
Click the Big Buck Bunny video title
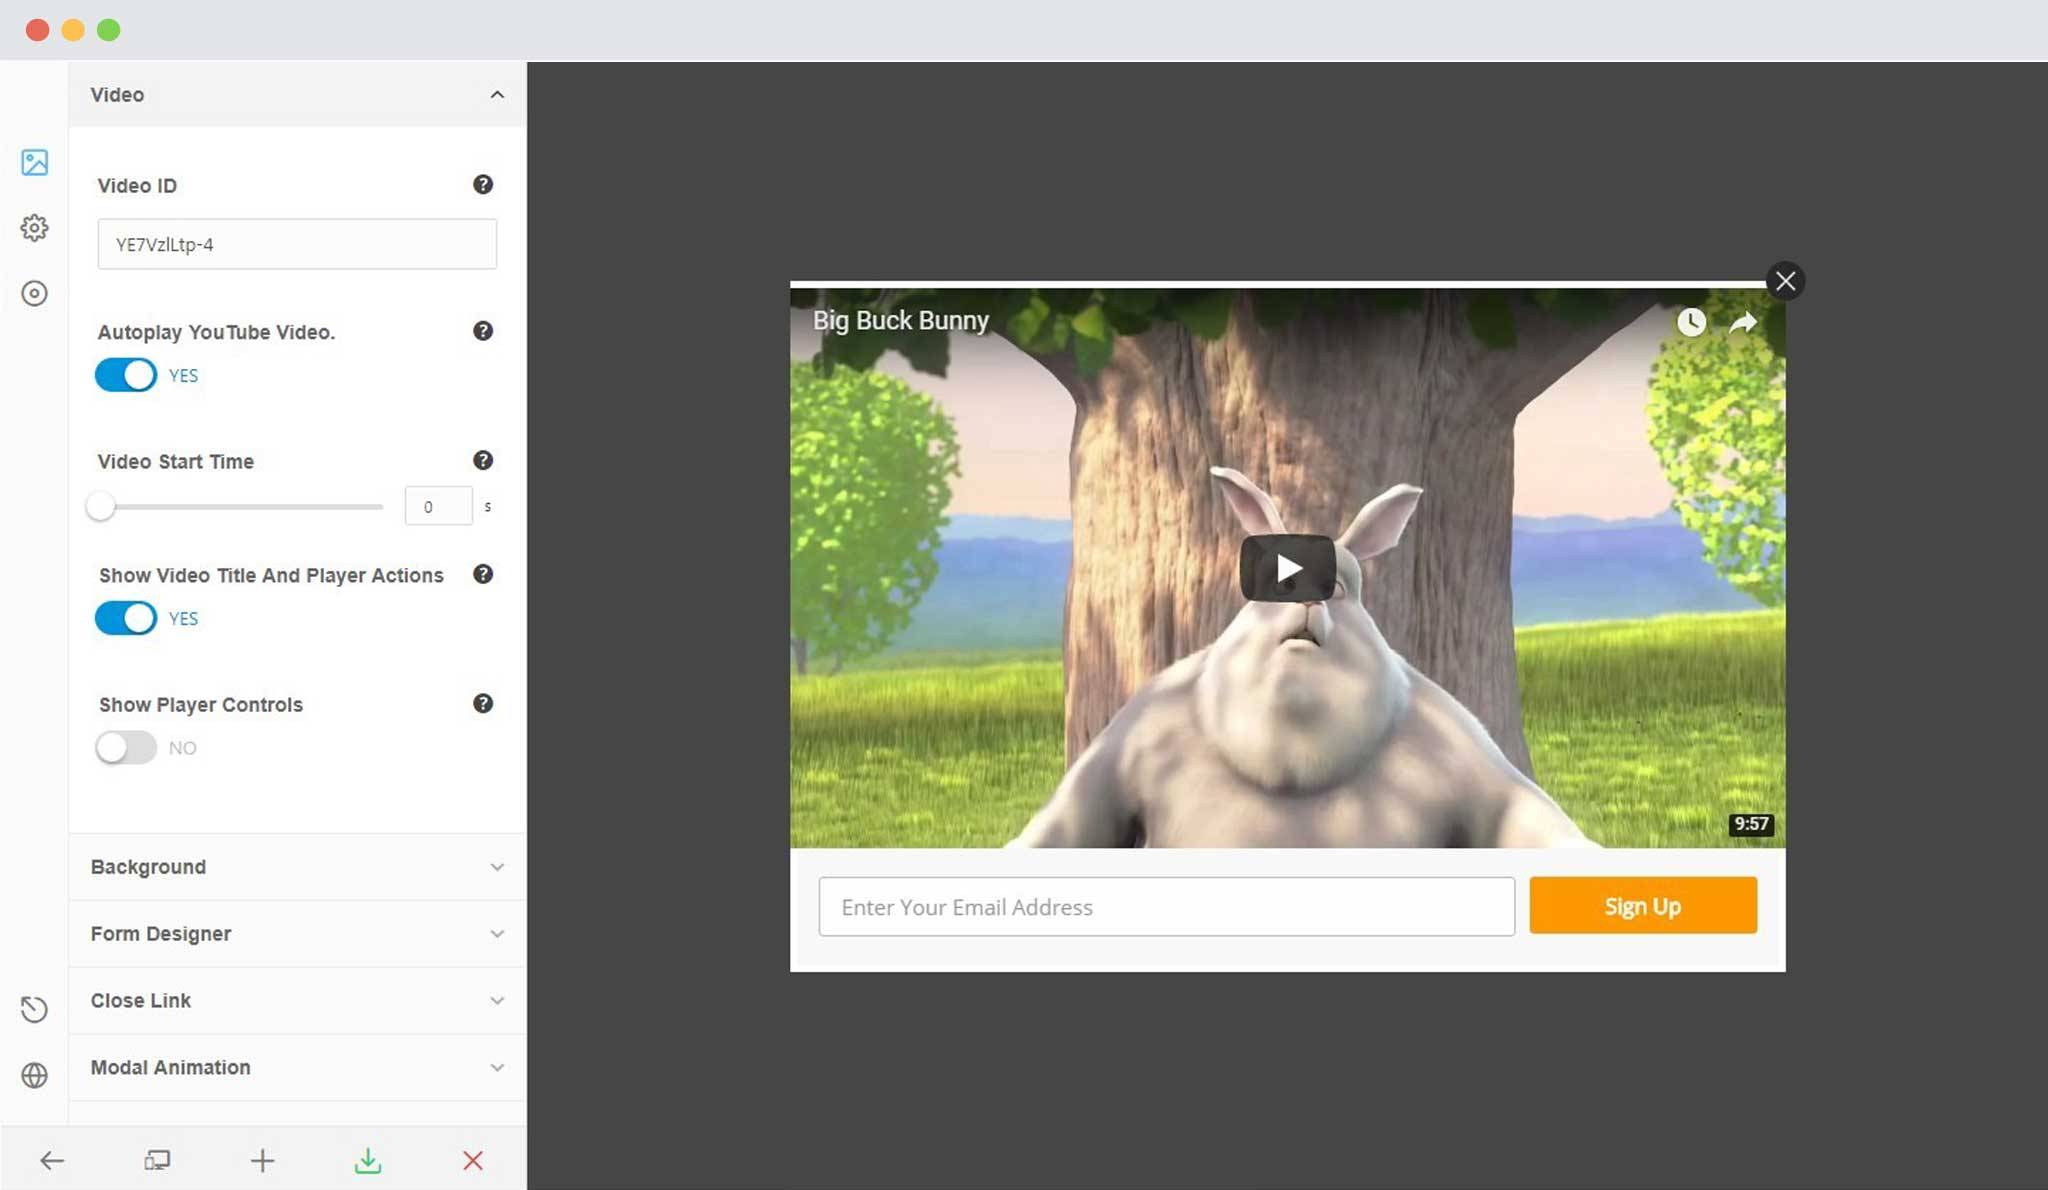pyautogui.click(x=900, y=321)
